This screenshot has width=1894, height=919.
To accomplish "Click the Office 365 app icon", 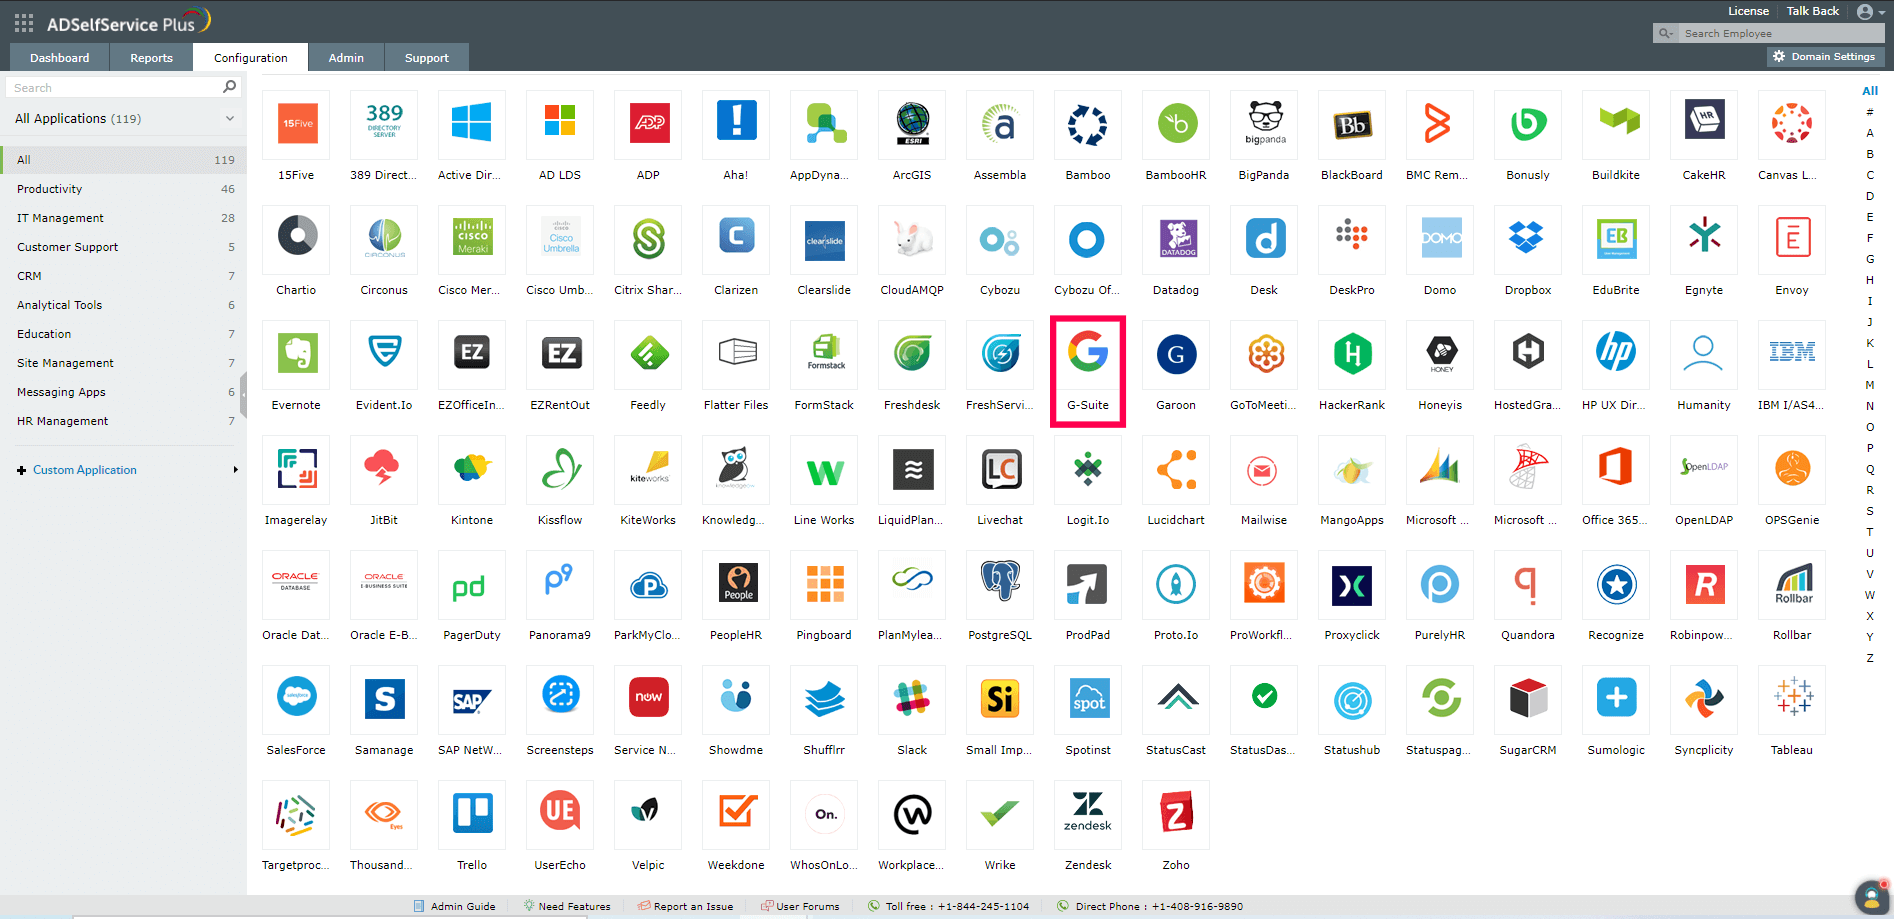I will point(1616,469).
